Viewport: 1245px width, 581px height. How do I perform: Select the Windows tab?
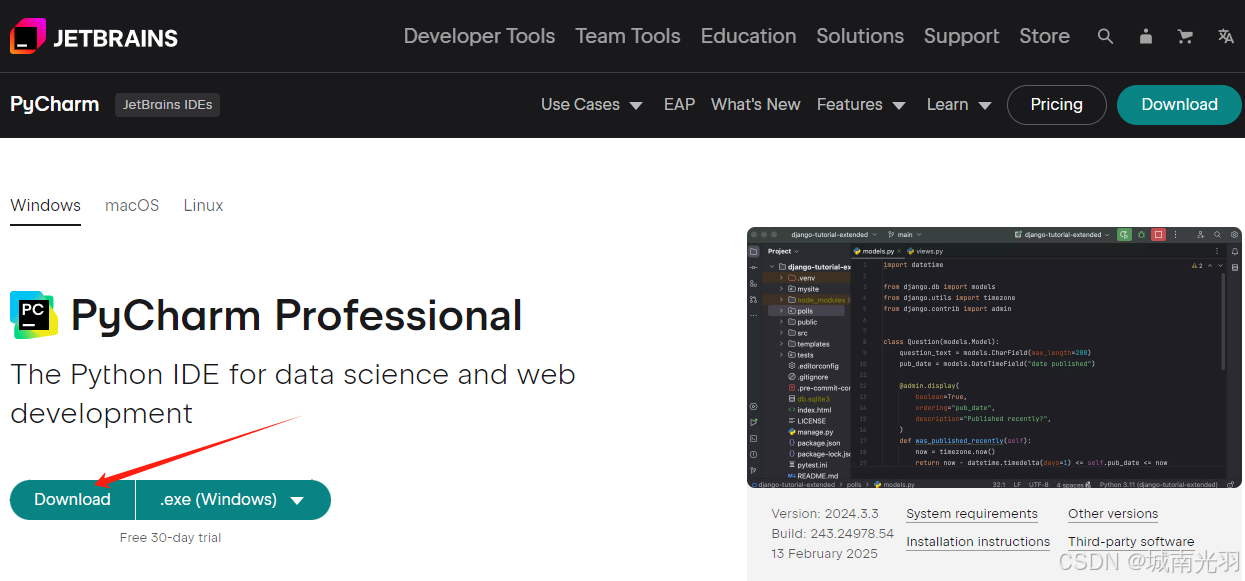coord(46,205)
